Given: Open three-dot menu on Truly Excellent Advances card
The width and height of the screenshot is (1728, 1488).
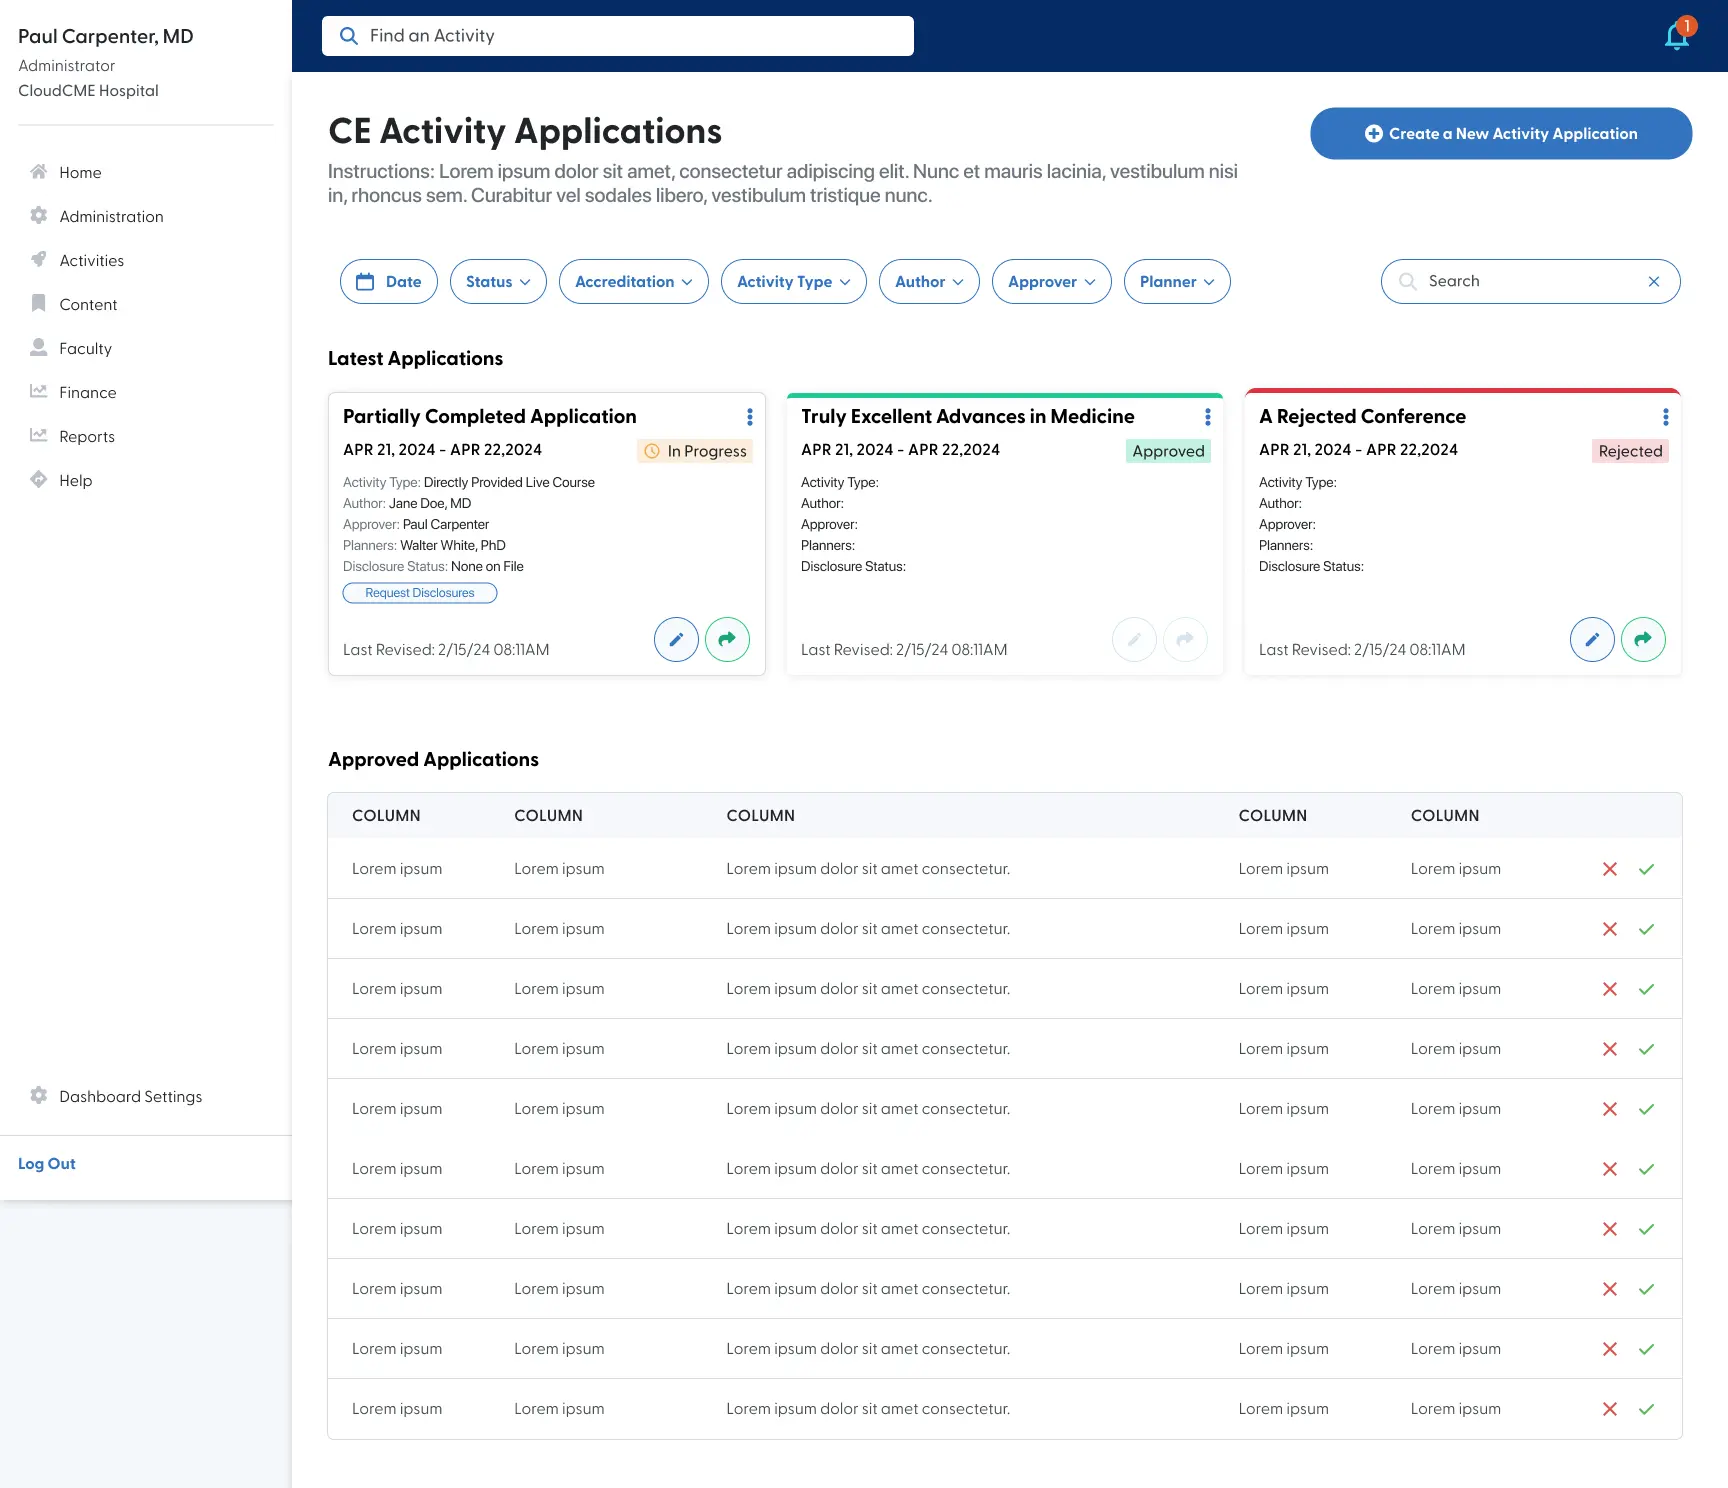Looking at the screenshot, I should [1207, 417].
